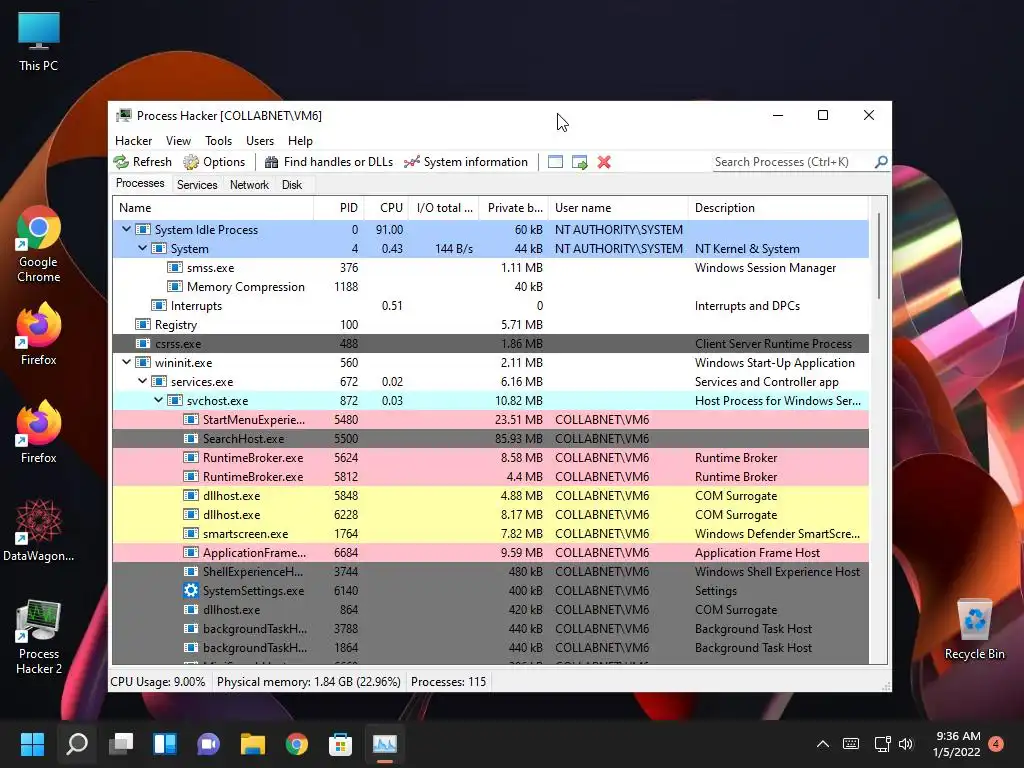Collapse System Idle Process tree
The height and width of the screenshot is (768, 1024).
point(127,229)
